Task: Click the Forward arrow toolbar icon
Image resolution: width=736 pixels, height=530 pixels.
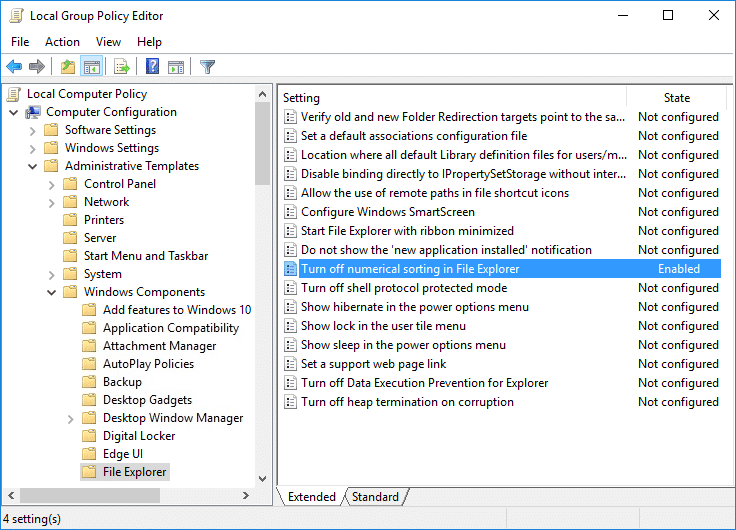Action: click(37, 67)
